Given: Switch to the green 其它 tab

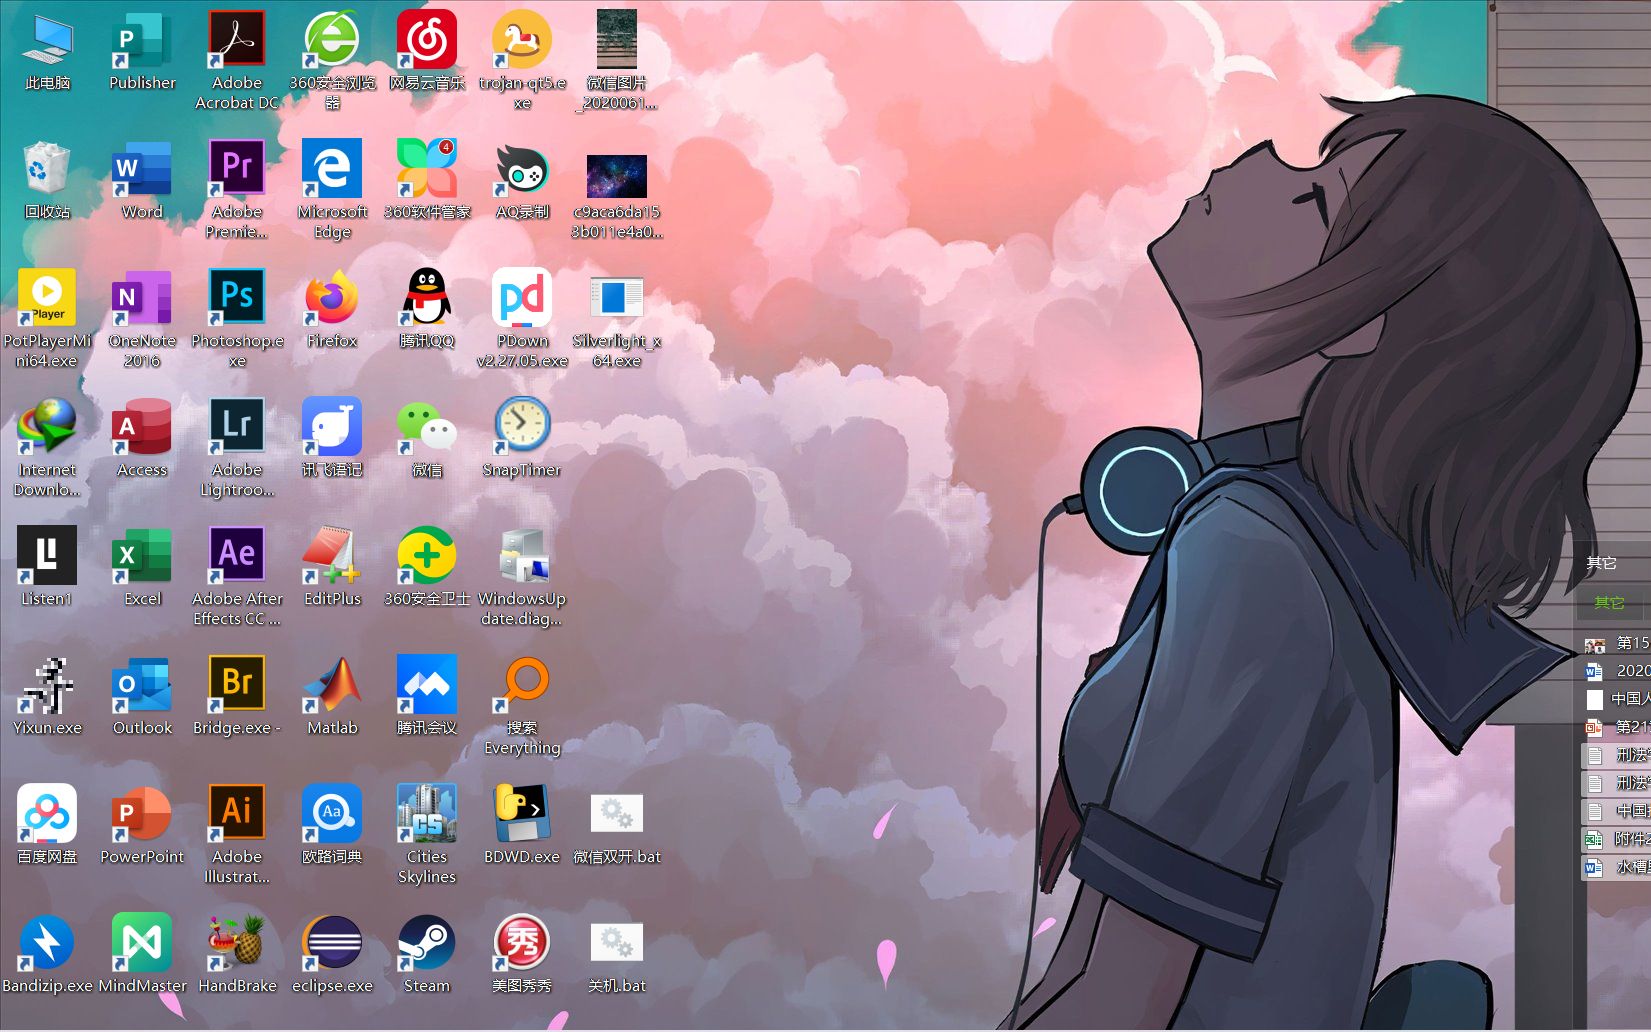Looking at the screenshot, I should [x=1609, y=602].
